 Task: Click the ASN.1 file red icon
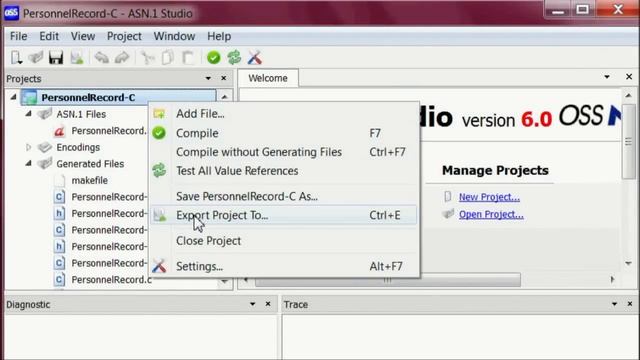coord(60,131)
